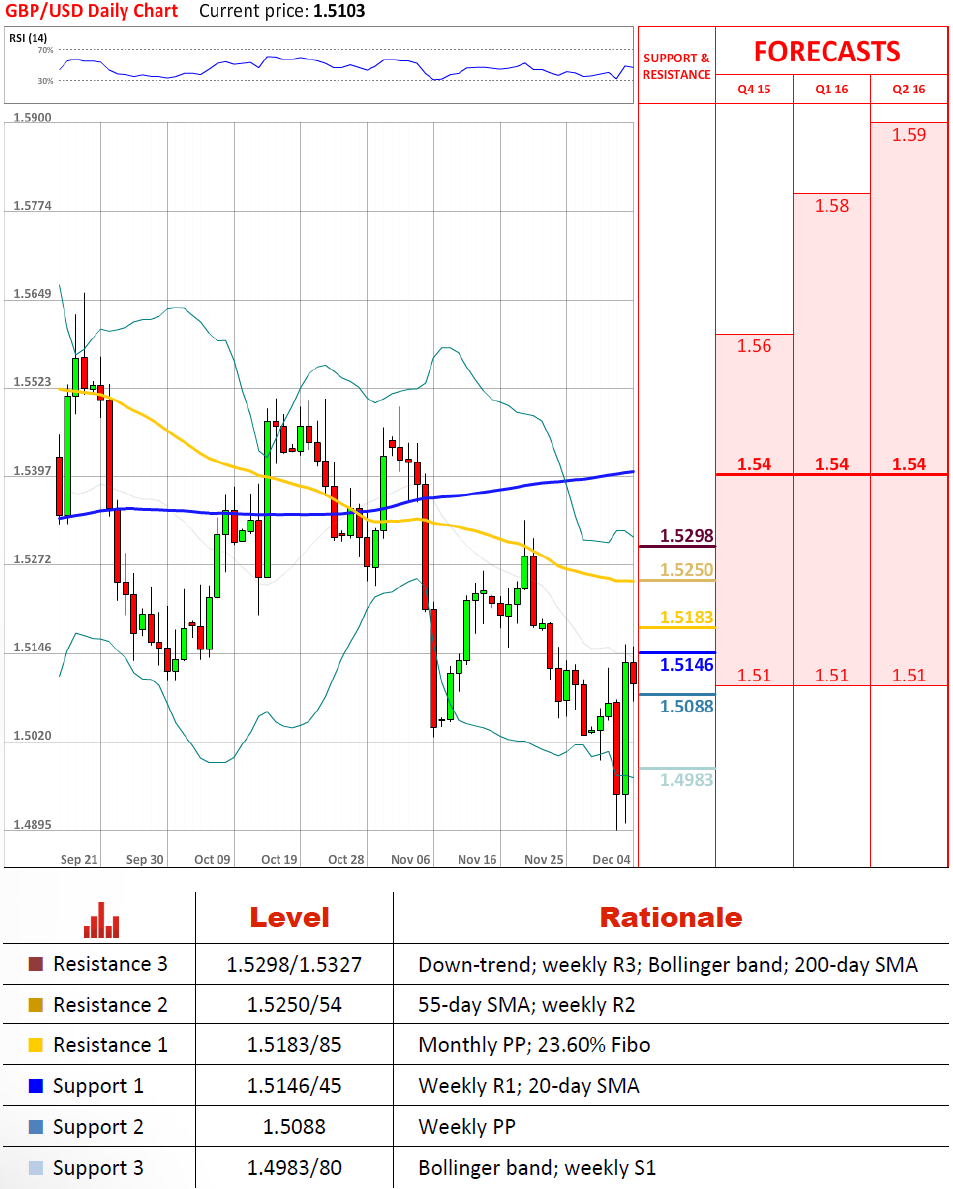Select the 'Q1 16' forecast column header
Screen dimensions: 953x1189
pos(832,89)
